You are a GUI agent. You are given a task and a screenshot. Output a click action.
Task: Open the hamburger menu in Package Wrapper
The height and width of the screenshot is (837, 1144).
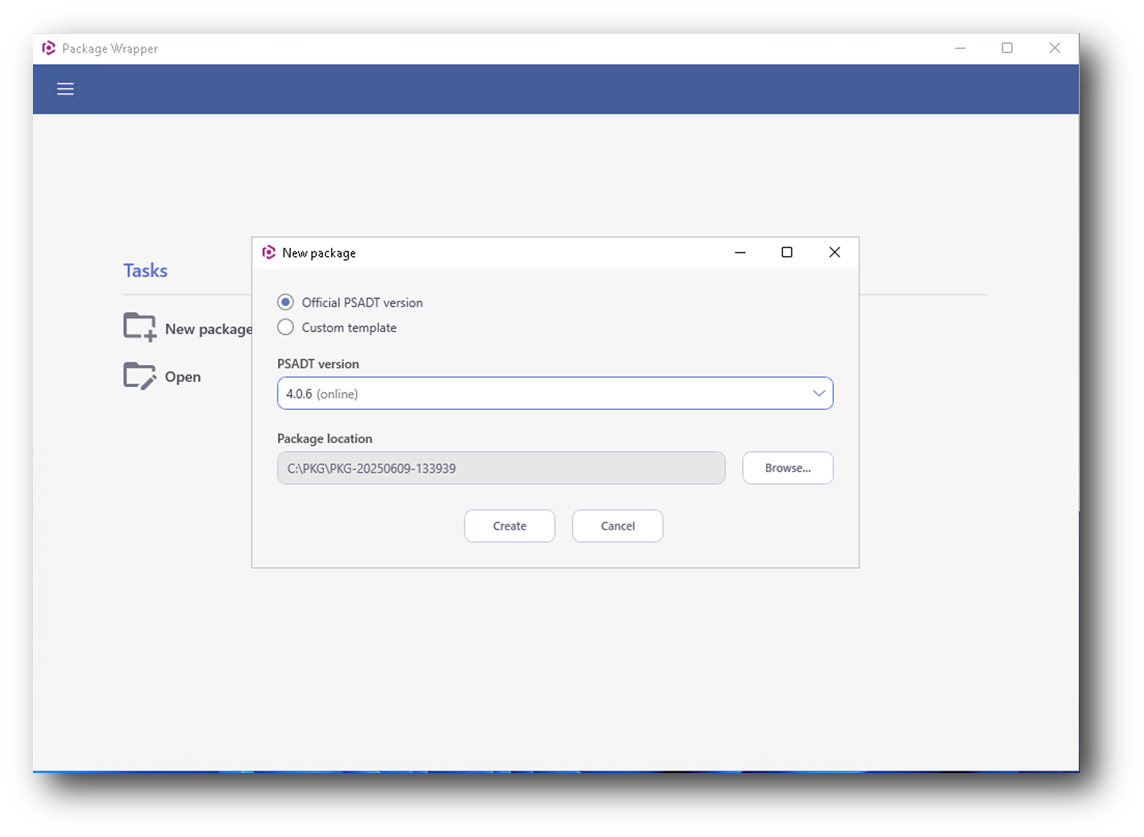pos(66,89)
